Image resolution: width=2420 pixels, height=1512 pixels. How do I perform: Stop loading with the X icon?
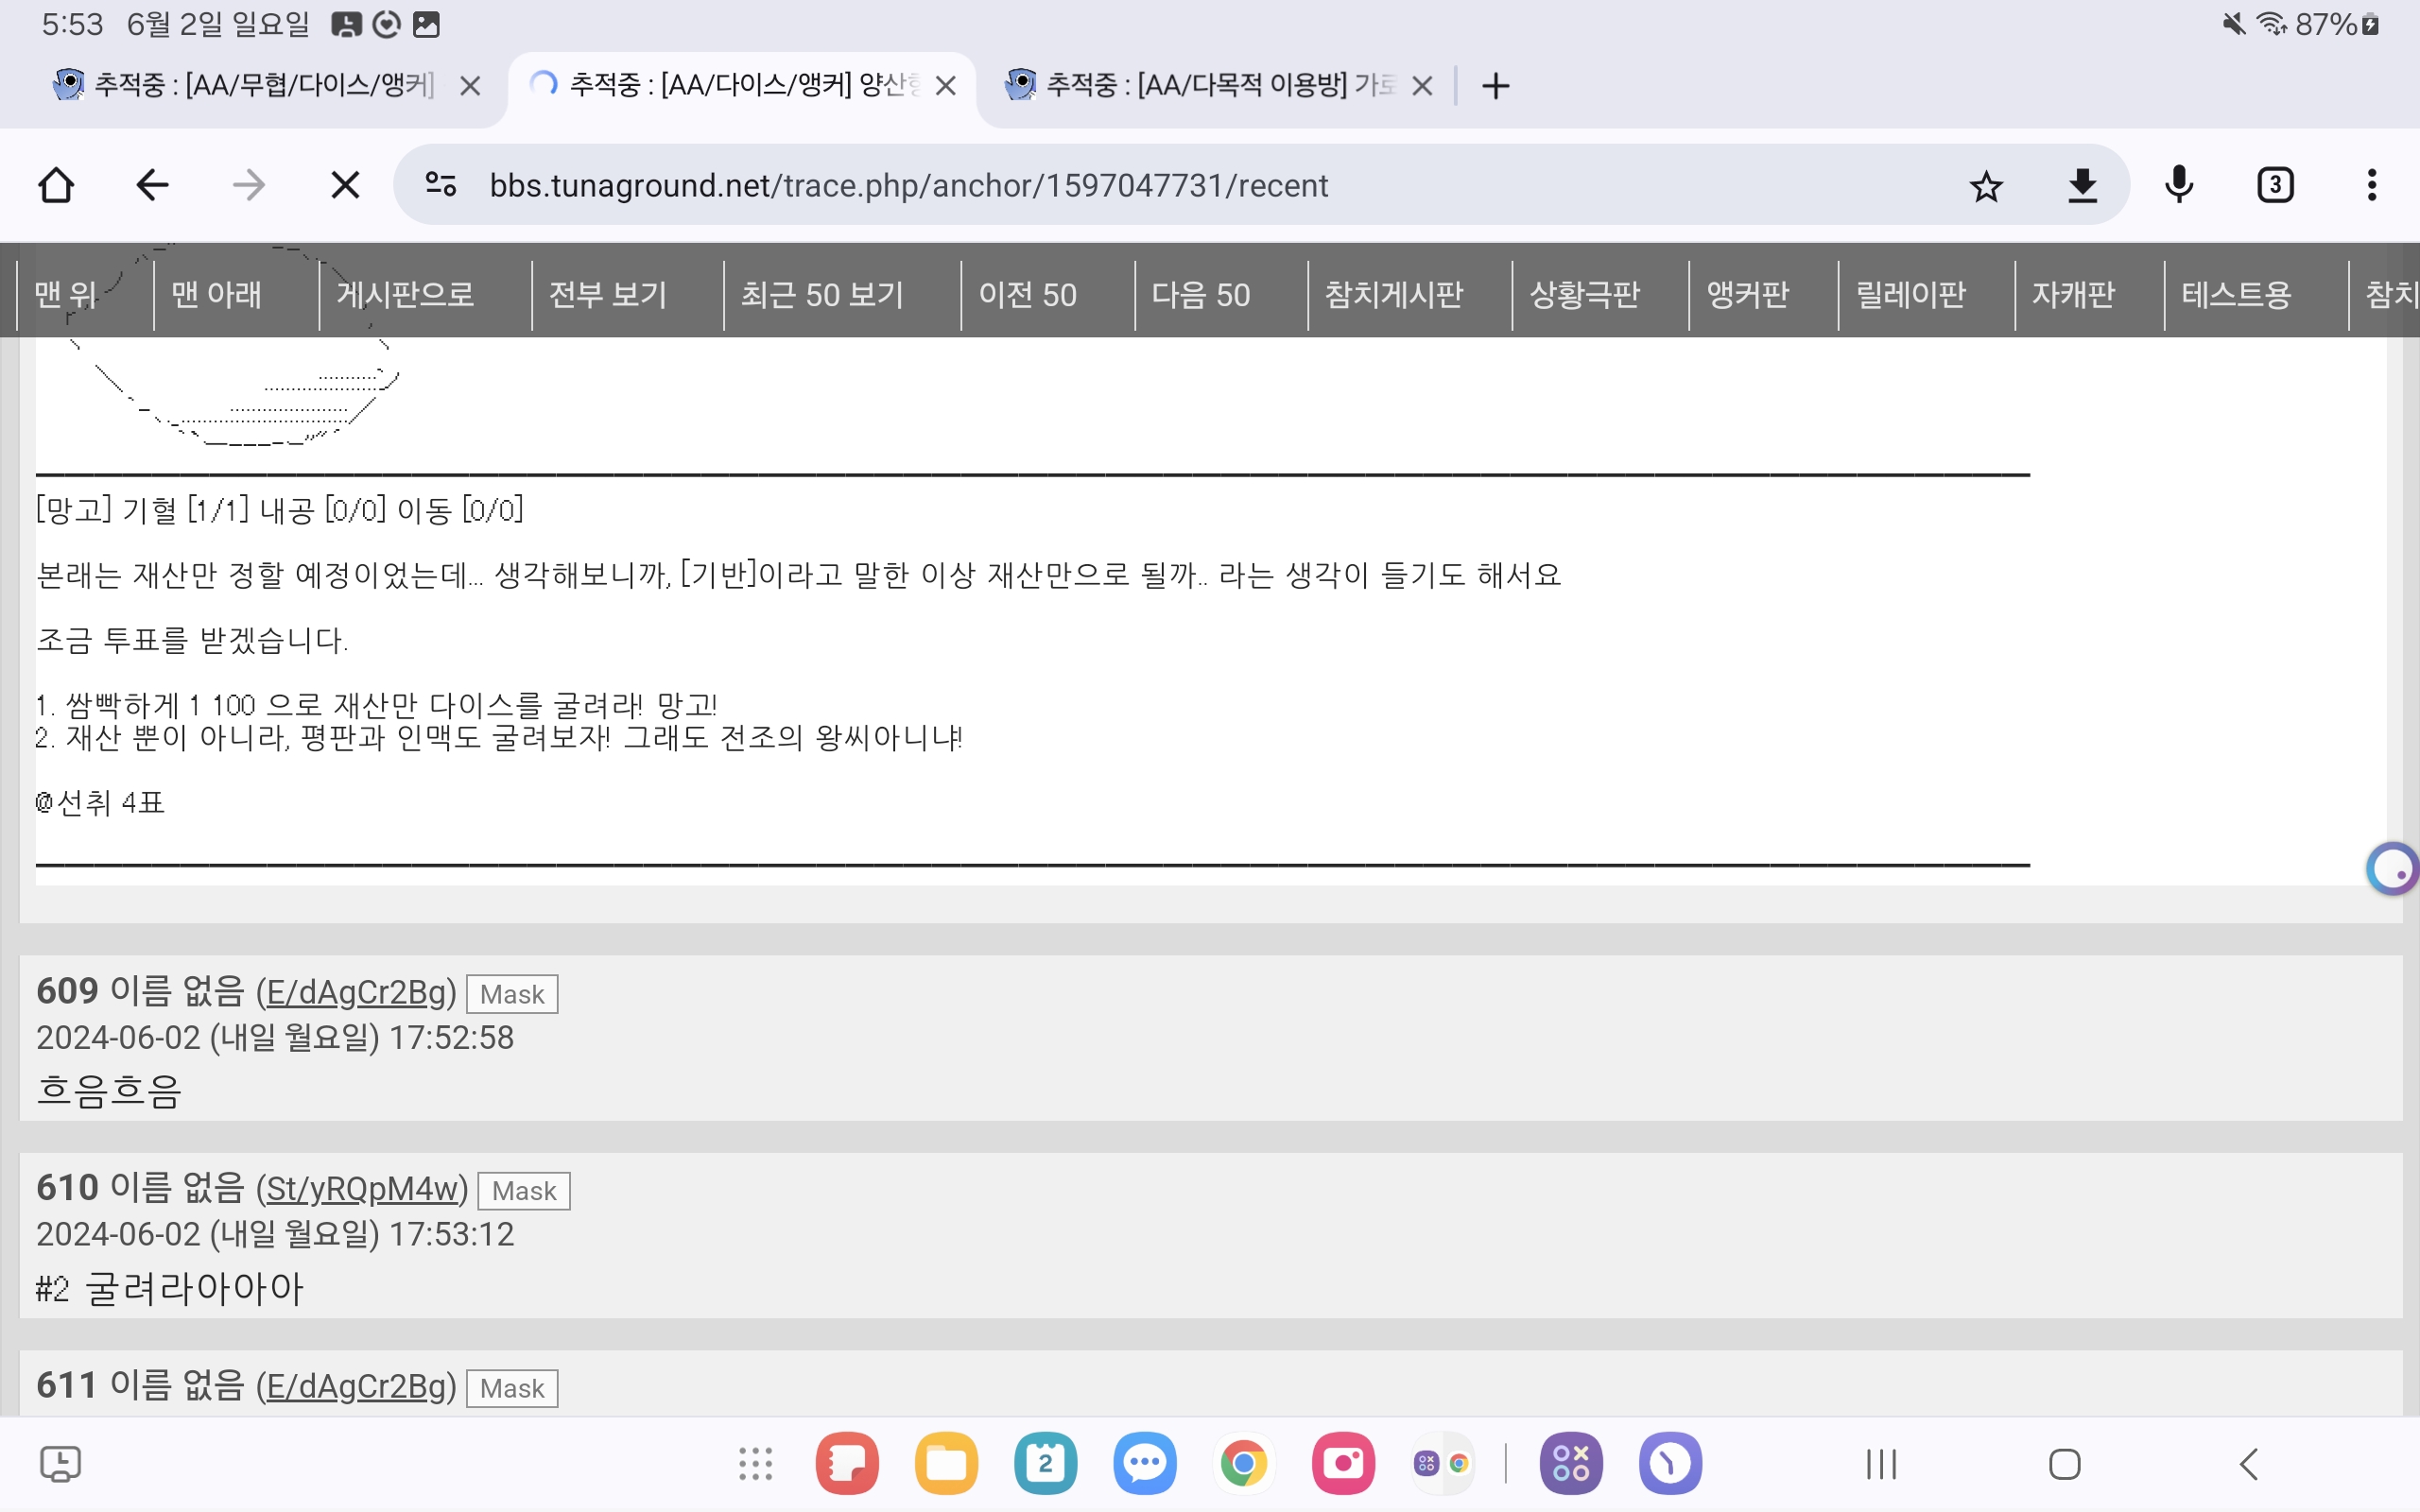(x=345, y=185)
